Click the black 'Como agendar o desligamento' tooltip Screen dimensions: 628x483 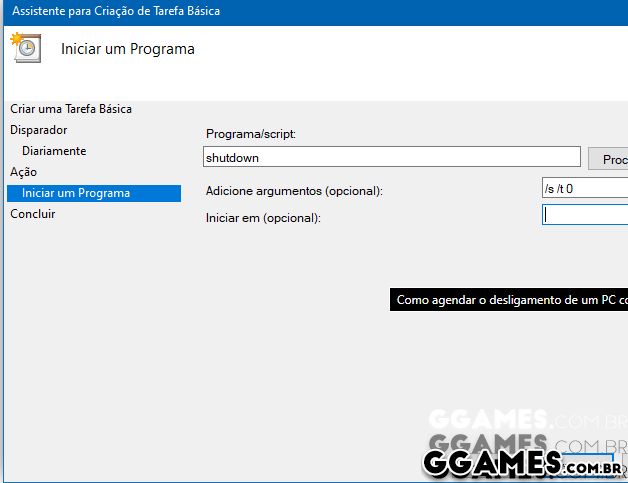509,299
